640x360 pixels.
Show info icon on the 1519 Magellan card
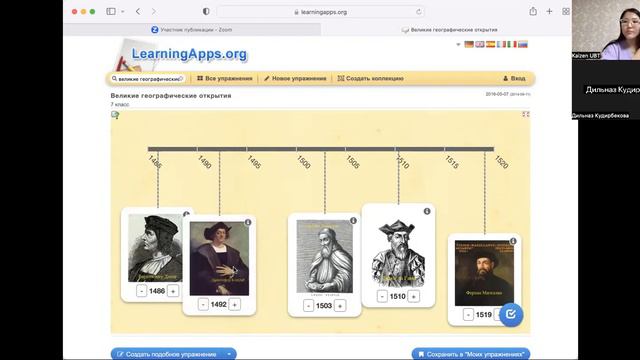click(513, 241)
